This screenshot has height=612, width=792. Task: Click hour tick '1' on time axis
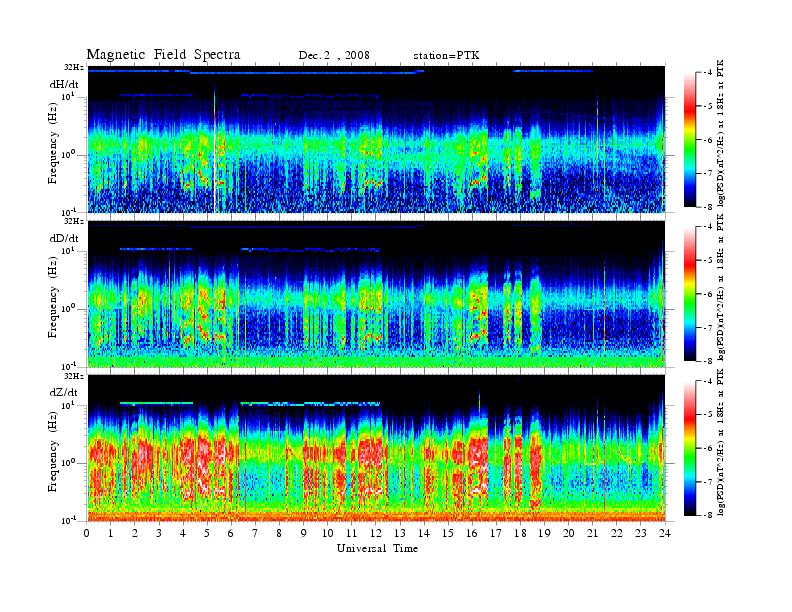coord(111,533)
